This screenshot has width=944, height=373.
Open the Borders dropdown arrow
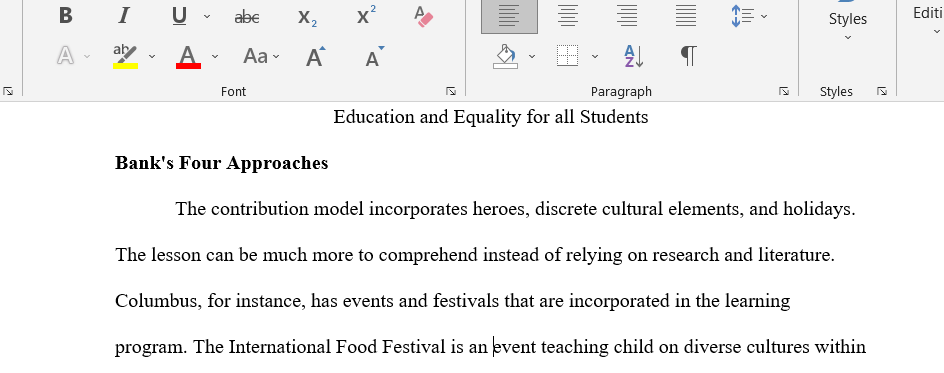click(595, 57)
